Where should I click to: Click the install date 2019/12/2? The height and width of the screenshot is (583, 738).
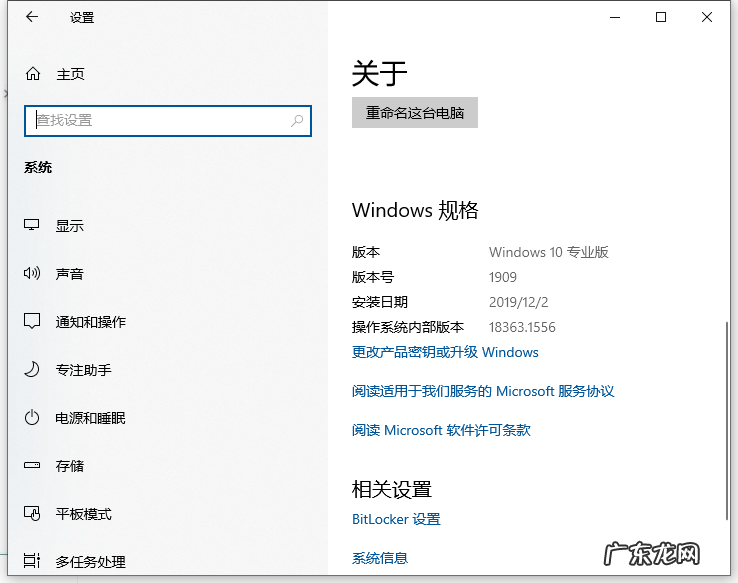(x=518, y=302)
